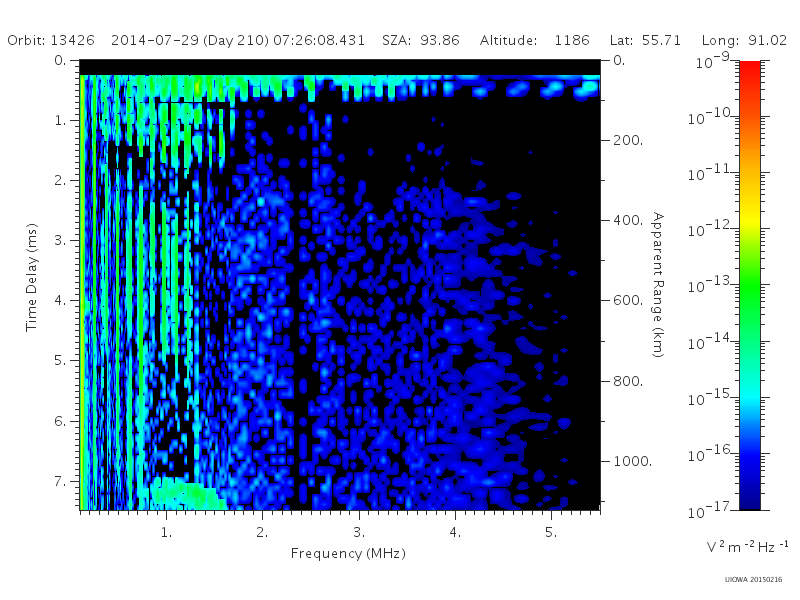Click the 'Lat: 55.71' value
This screenshot has height=600, width=800.
coord(645,40)
